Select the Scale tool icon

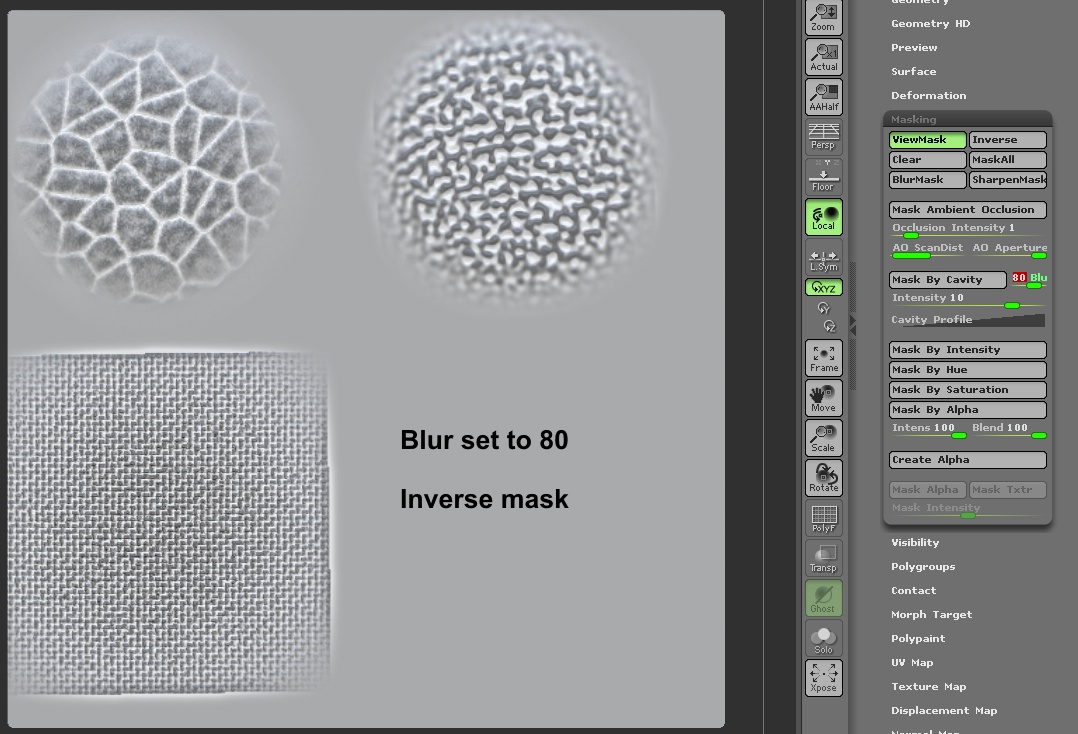coord(823,437)
